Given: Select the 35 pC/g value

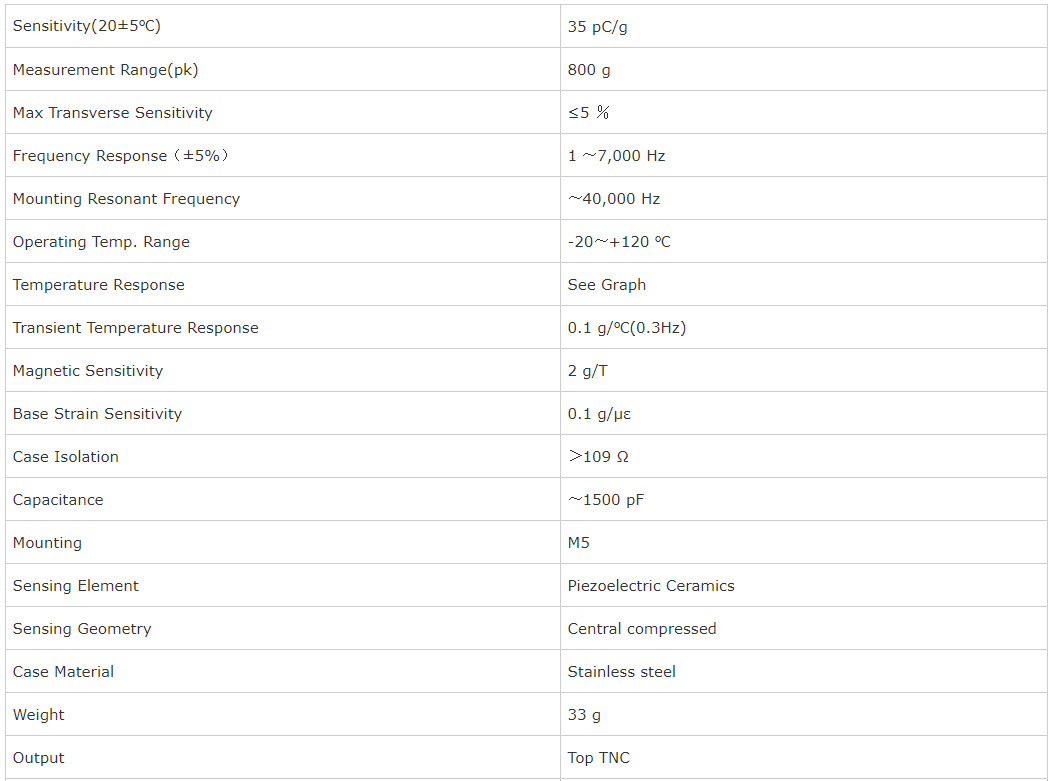Looking at the screenshot, I should 597,27.
